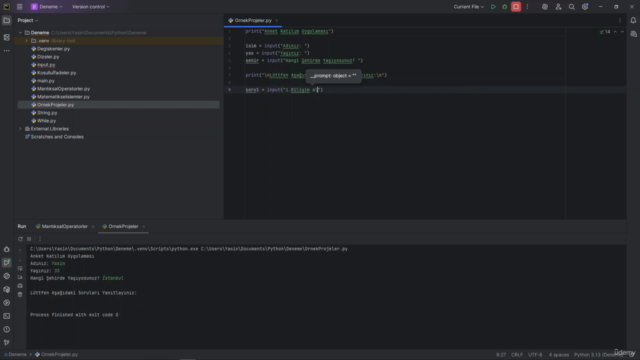Image resolution: width=640 pixels, height=360 pixels.
Task: Start debugging with the bug icon
Action: (504, 7)
